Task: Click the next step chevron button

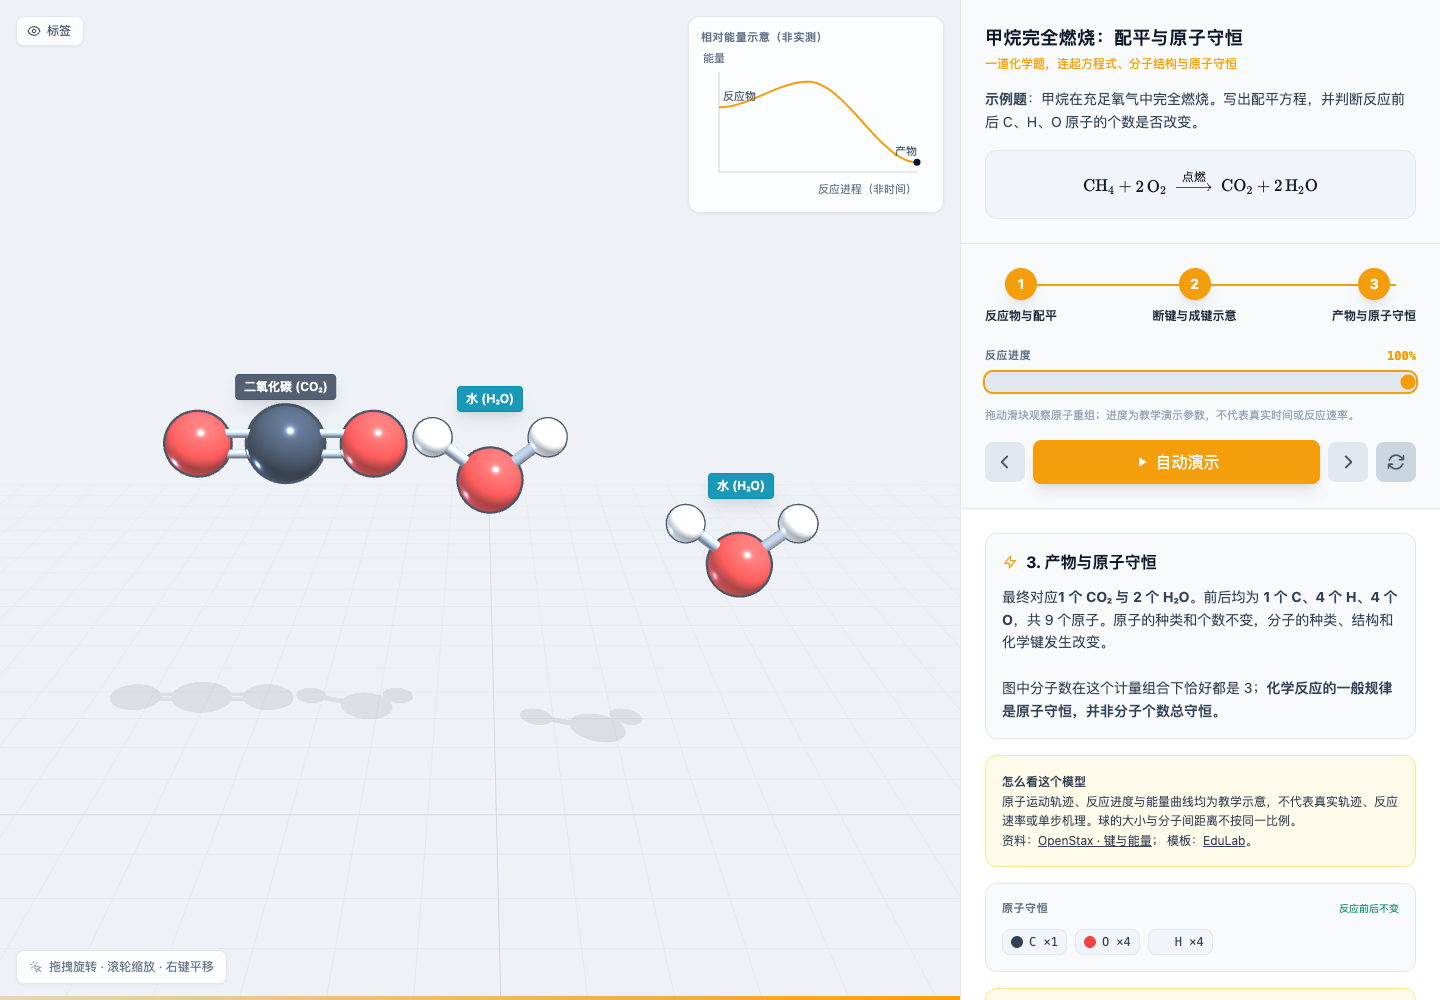Action: (1348, 462)
